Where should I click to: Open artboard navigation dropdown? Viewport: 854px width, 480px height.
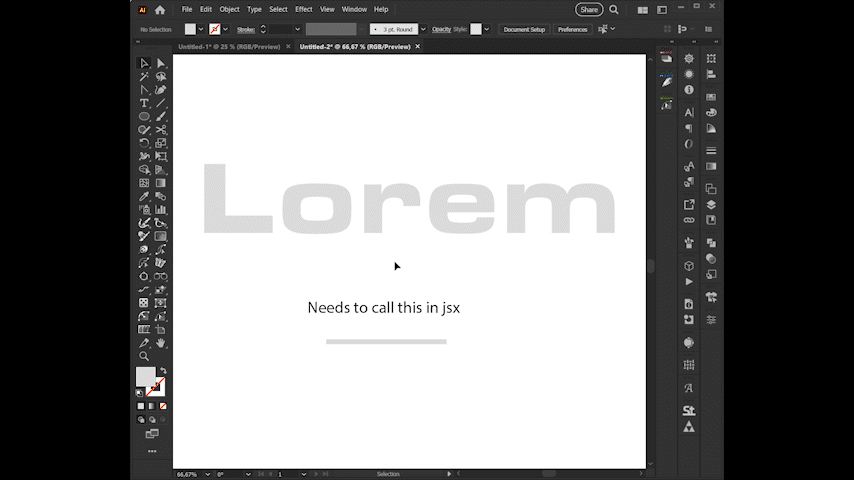pyautogui.click(x=303, y=474)
